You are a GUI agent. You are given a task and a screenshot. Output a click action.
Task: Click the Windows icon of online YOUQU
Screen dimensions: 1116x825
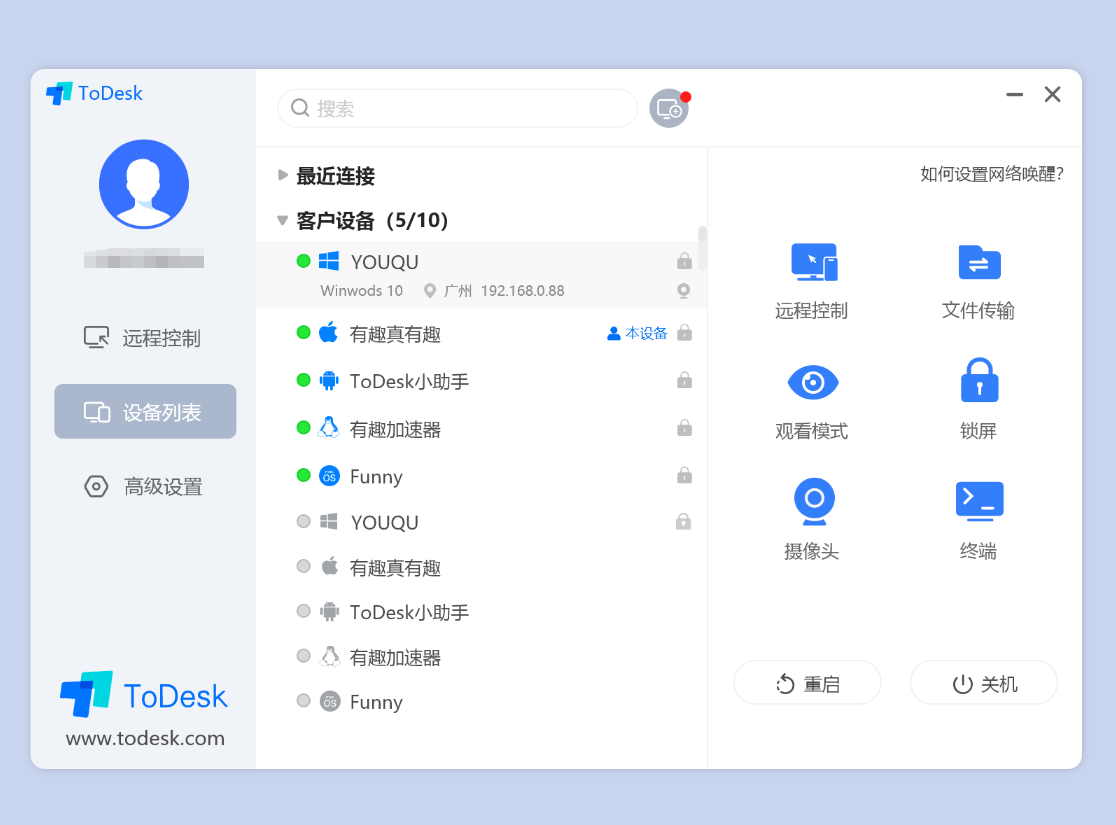tap(329, 261)
